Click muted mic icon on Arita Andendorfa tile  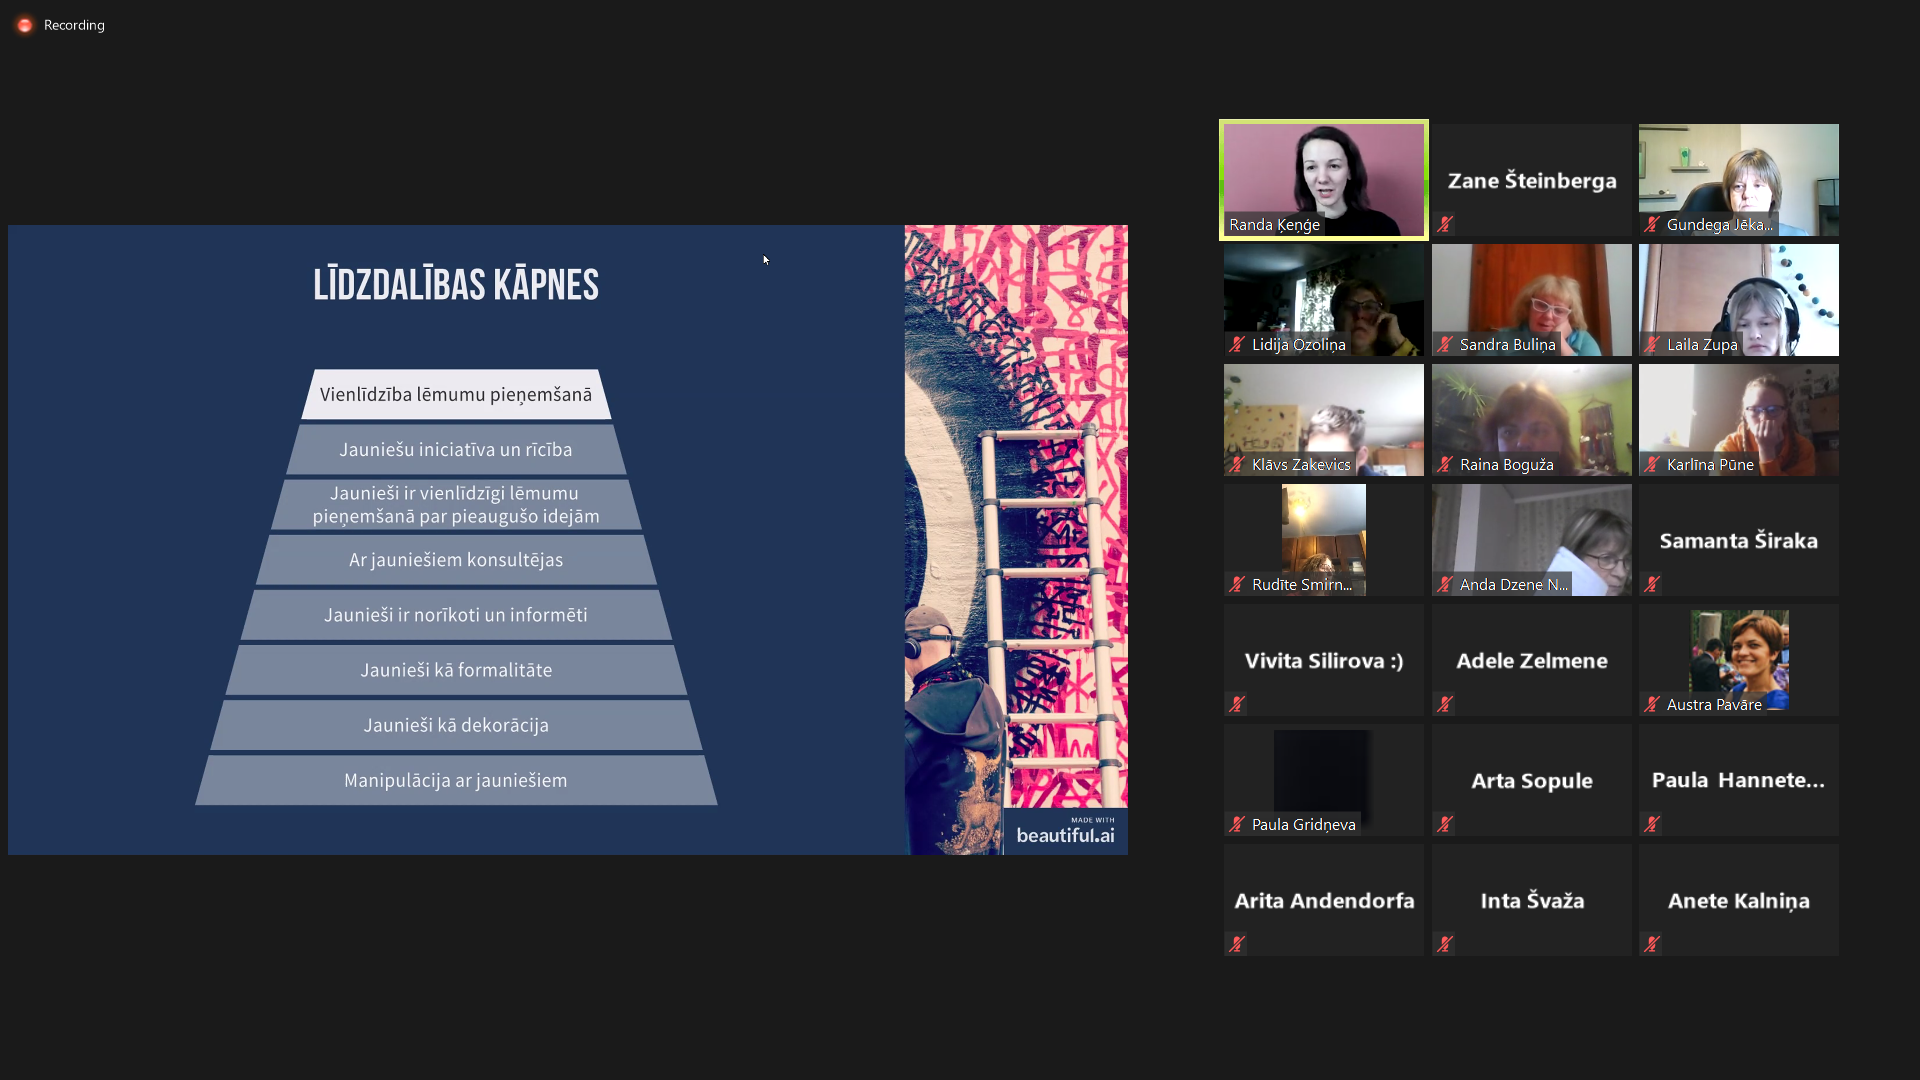coord(1237,944)
